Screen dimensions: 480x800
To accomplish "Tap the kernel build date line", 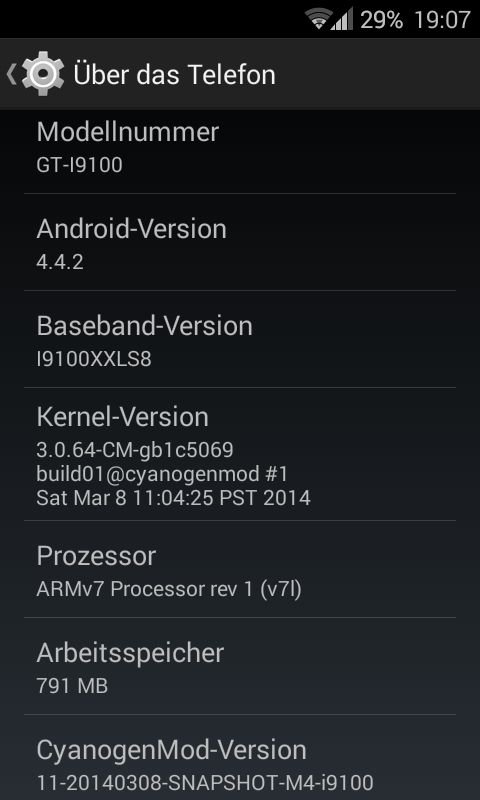I will click(x=173, y=497).
